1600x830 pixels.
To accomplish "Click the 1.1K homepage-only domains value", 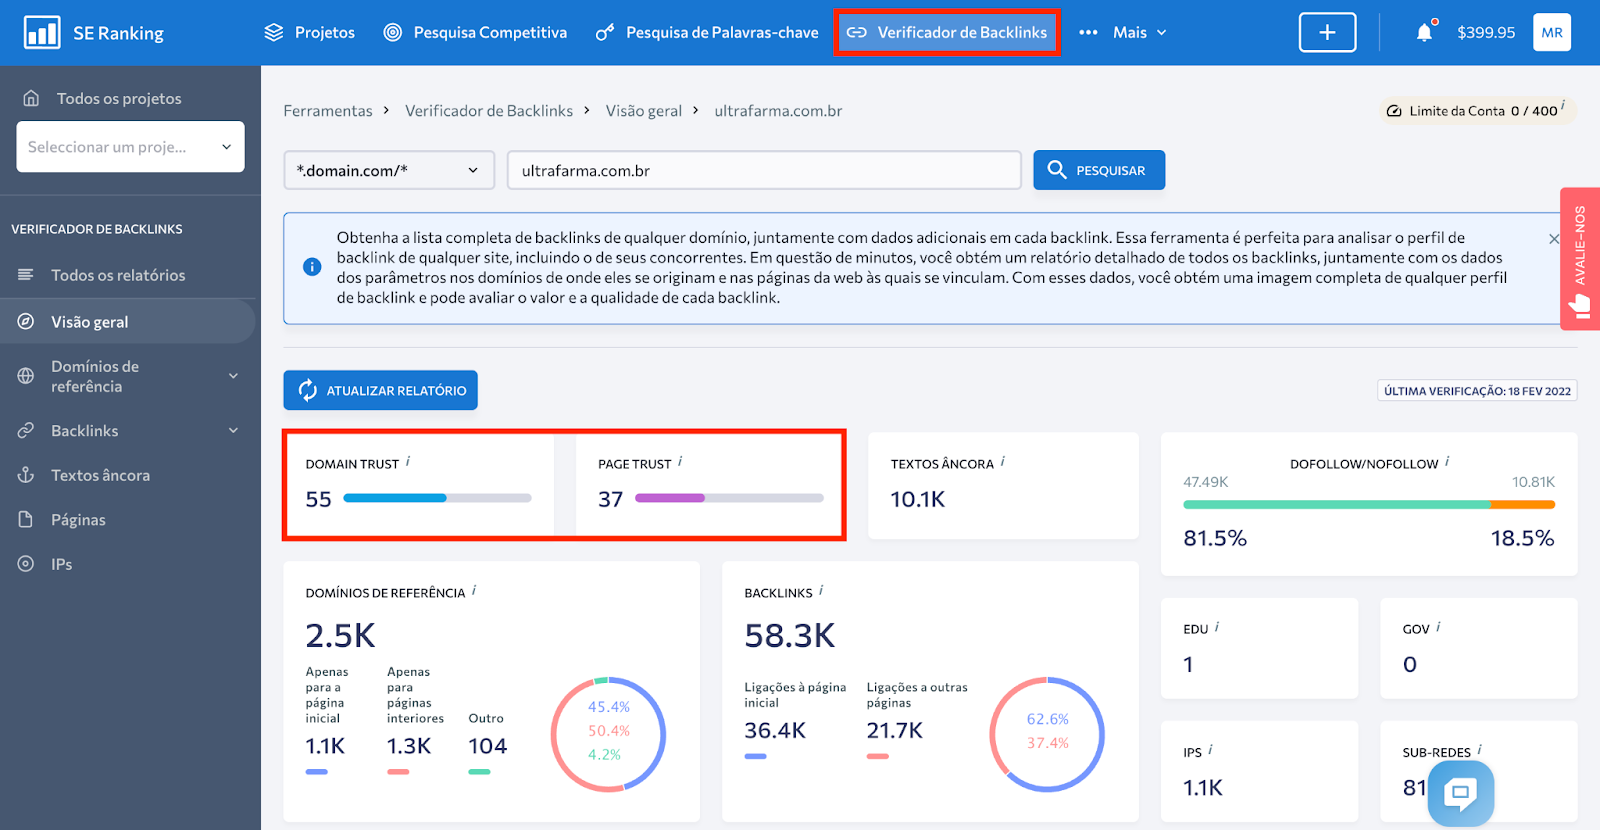I will (x=325, y=746).
